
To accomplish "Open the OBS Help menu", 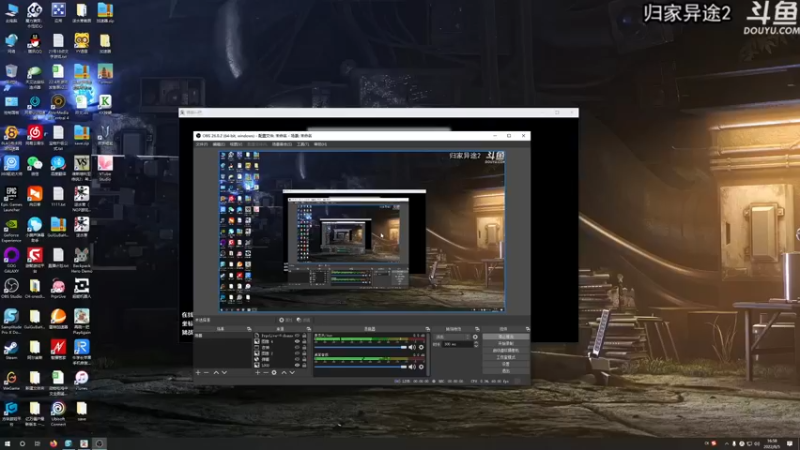I will pyautogui.click(x=320, y=144).
